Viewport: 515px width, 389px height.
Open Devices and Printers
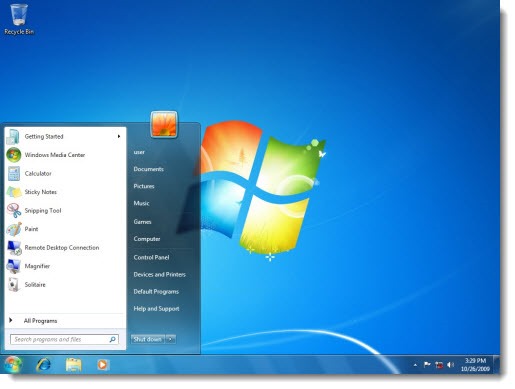pyautogui.click(x=159, y=274)
